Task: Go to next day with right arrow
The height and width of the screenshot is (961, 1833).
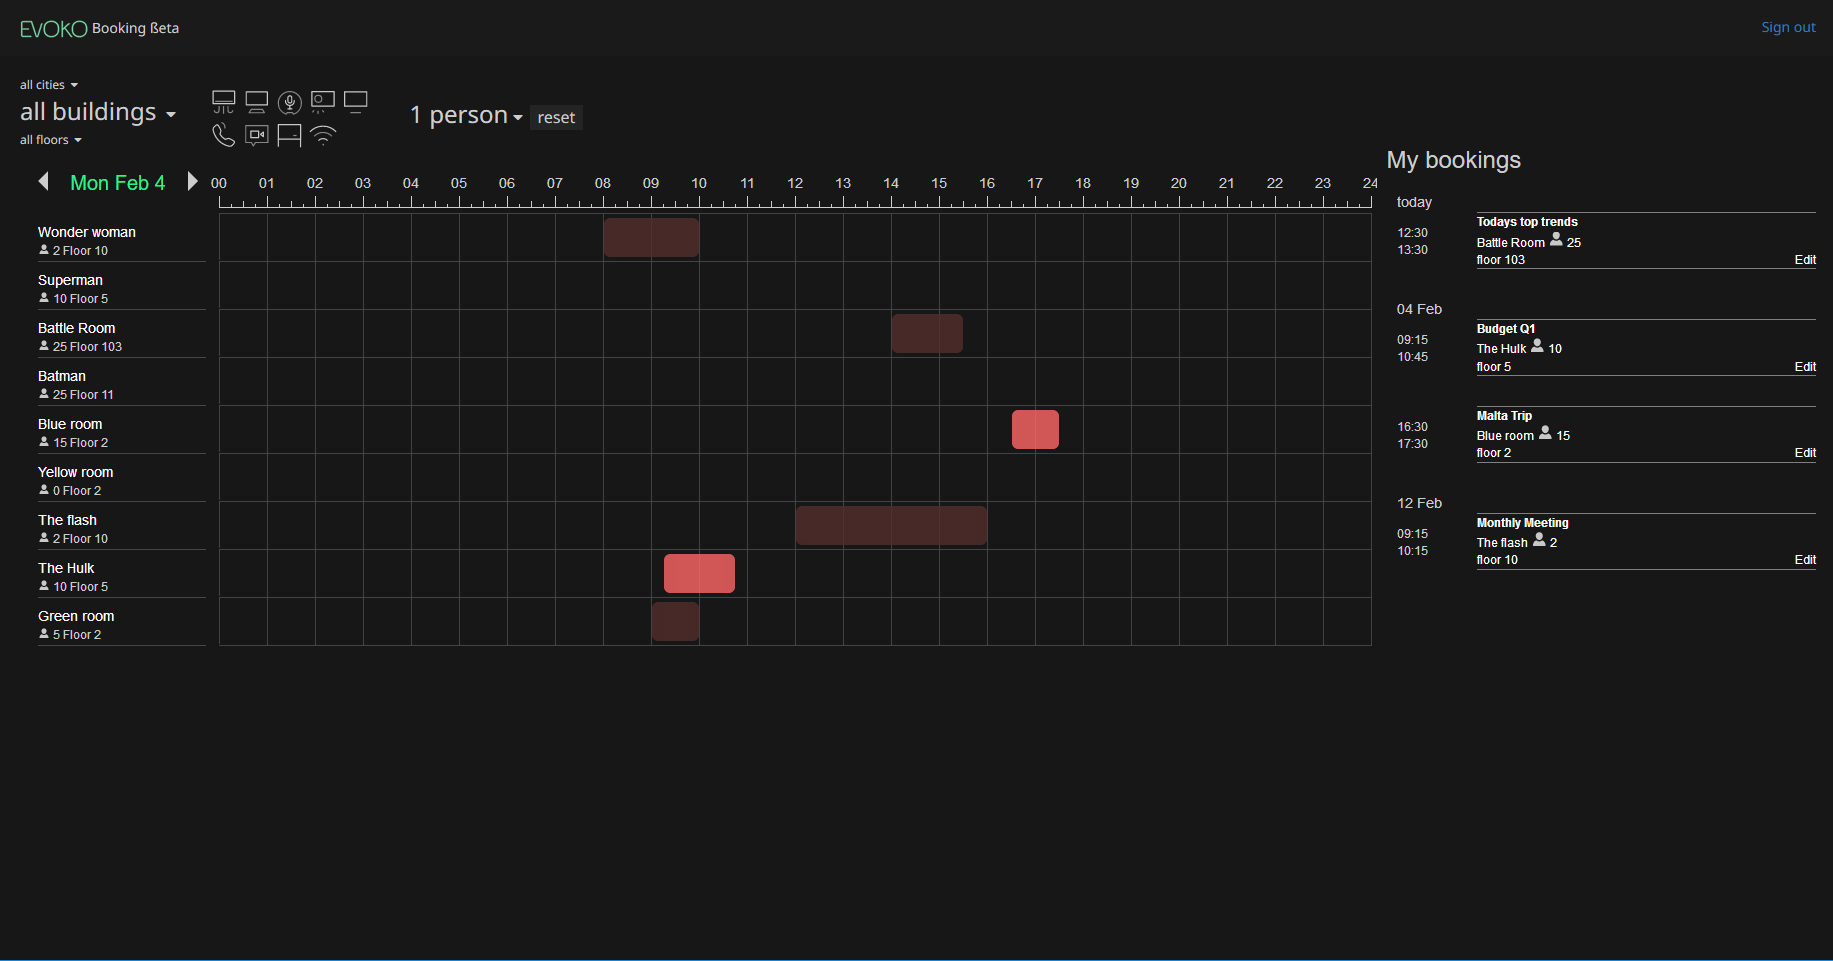Action: (x=192, y=181)
